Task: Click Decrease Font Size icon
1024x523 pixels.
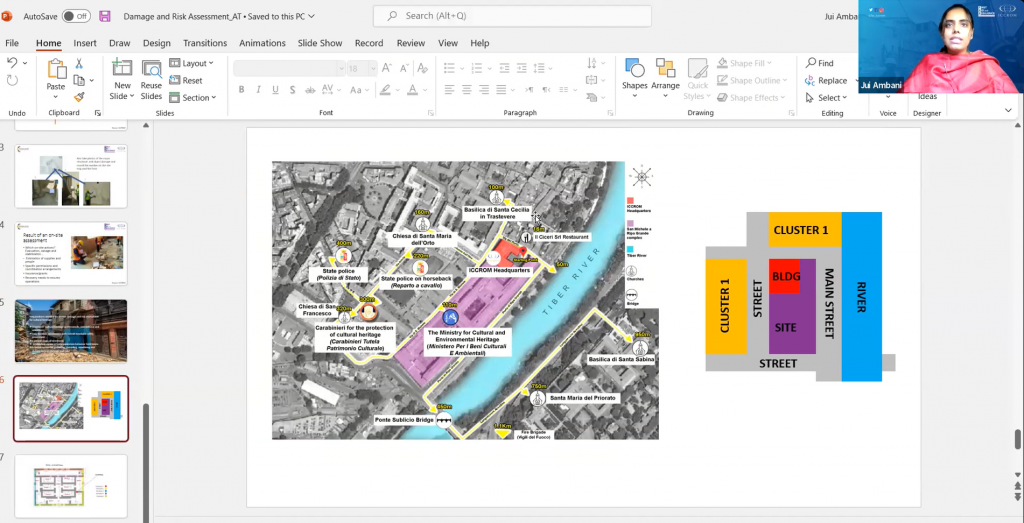Action: [404, 68]
